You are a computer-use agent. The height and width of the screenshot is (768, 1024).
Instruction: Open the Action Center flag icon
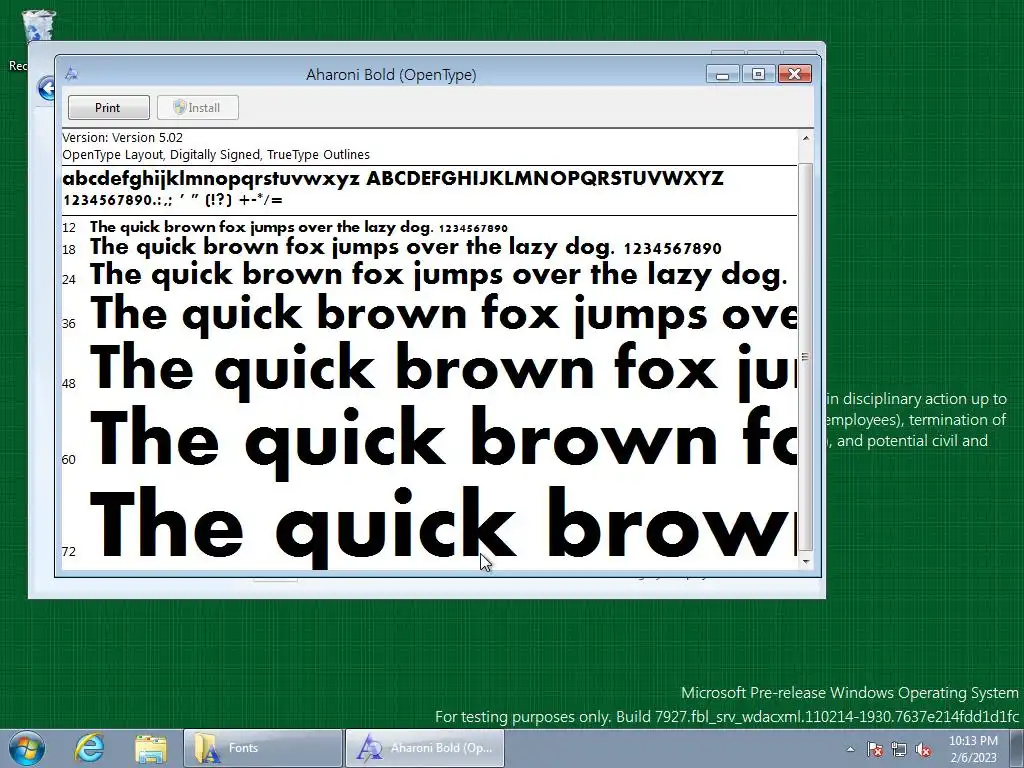[875, 749]
